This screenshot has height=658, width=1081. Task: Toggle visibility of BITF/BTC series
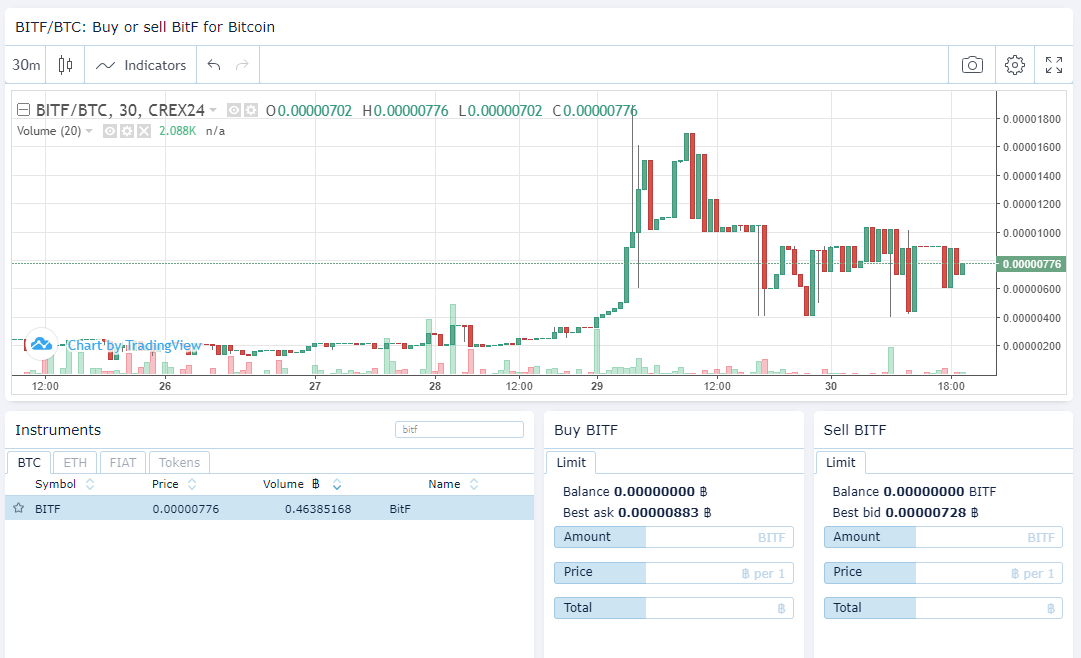[x=234, y=110]
